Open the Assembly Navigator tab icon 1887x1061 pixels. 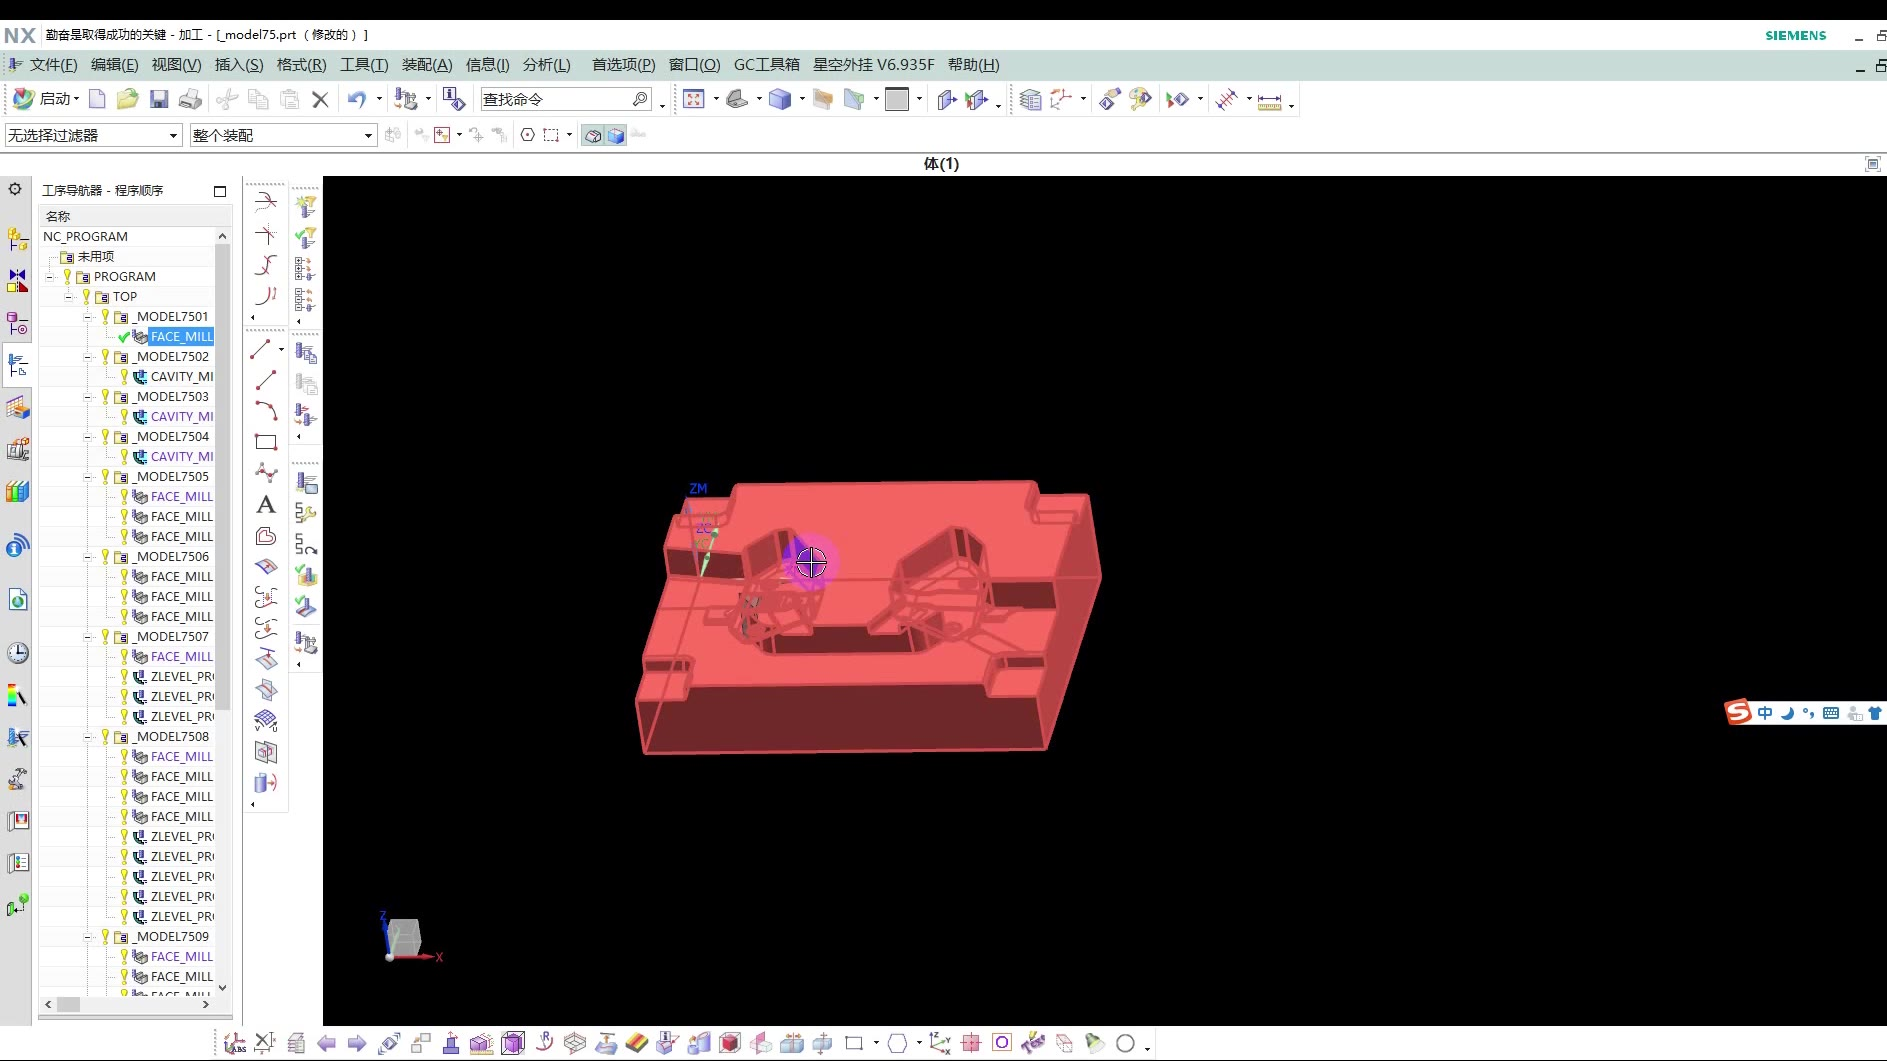(x=18, y=239)
